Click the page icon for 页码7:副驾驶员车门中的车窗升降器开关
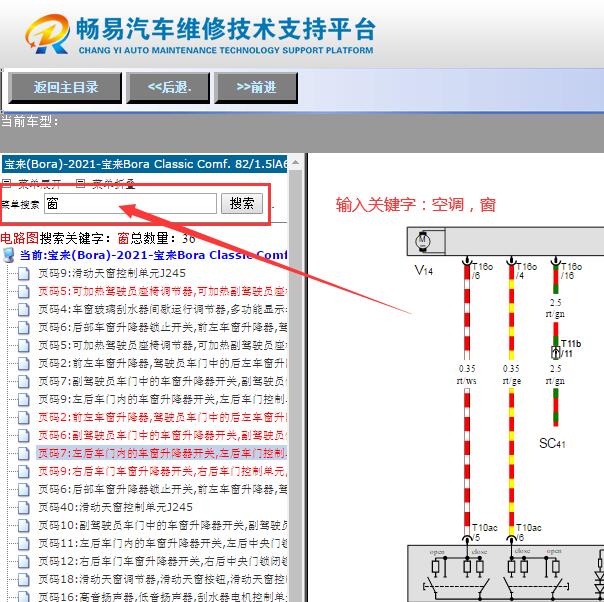 click(23, 382)
